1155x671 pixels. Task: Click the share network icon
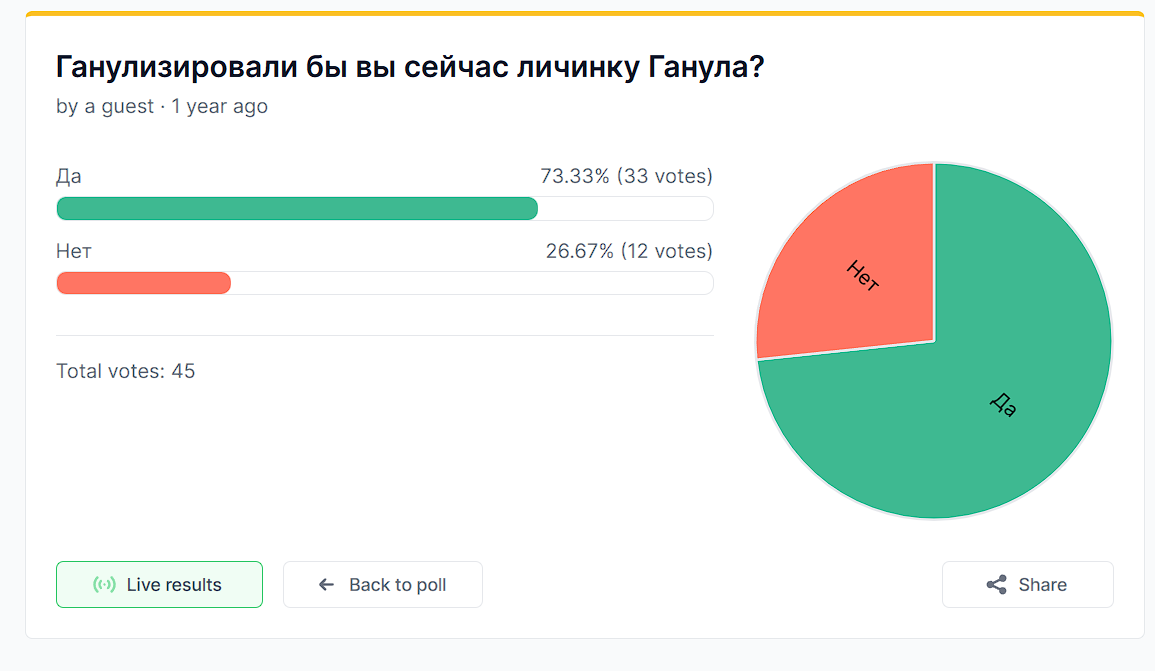997,585
